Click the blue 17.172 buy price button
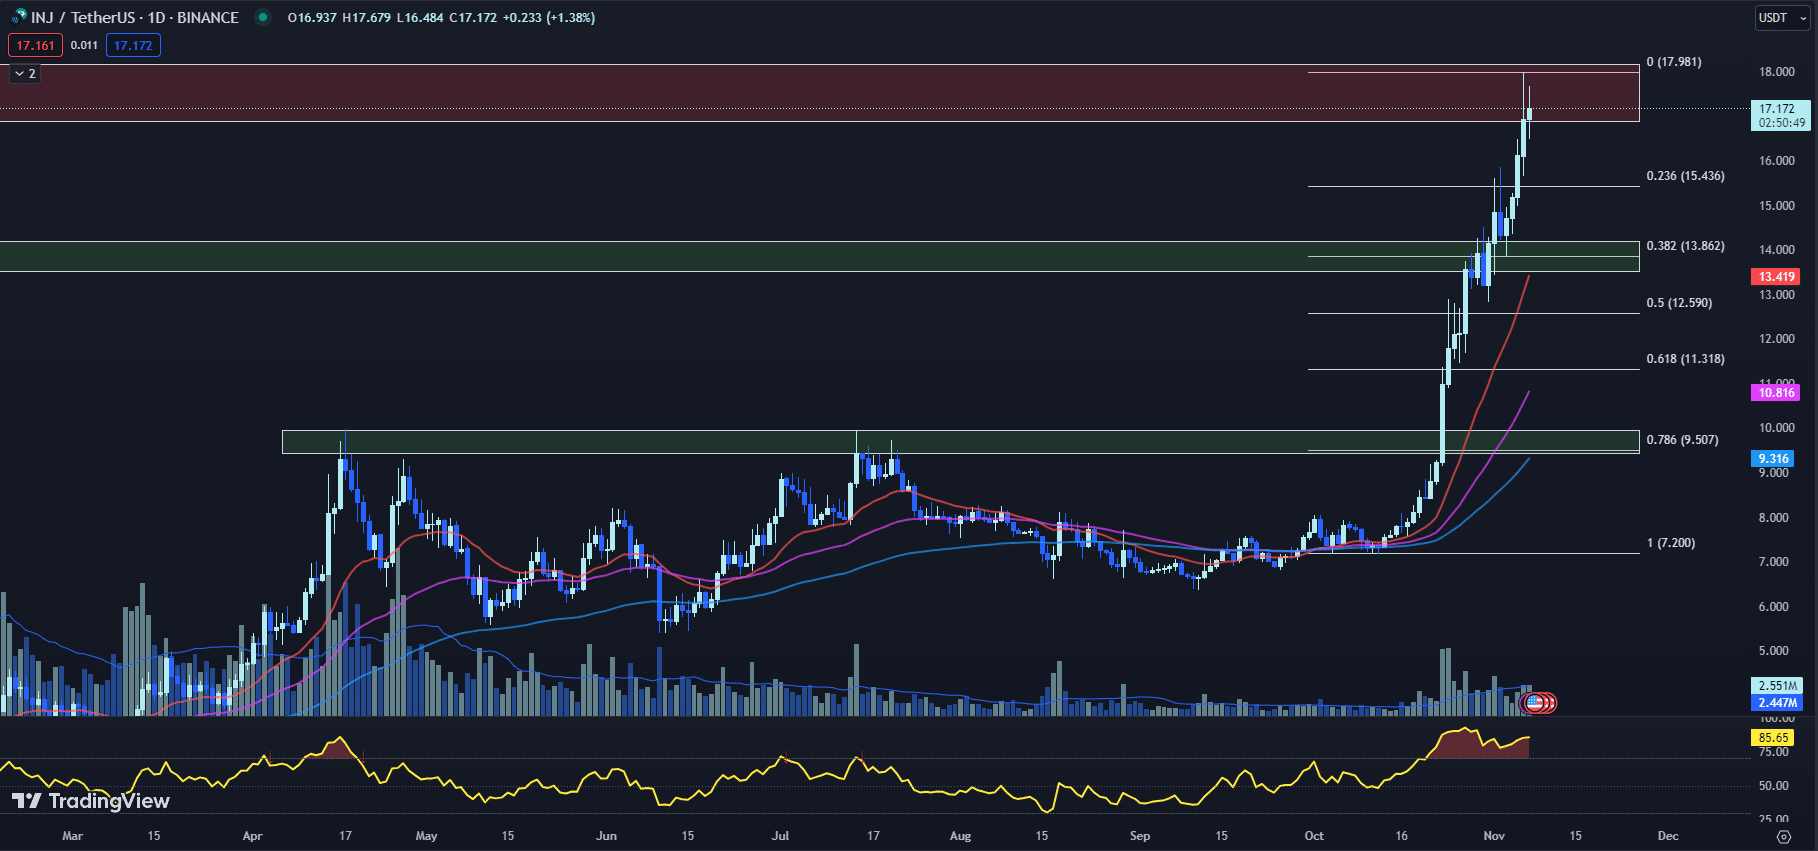 (133, 45)
